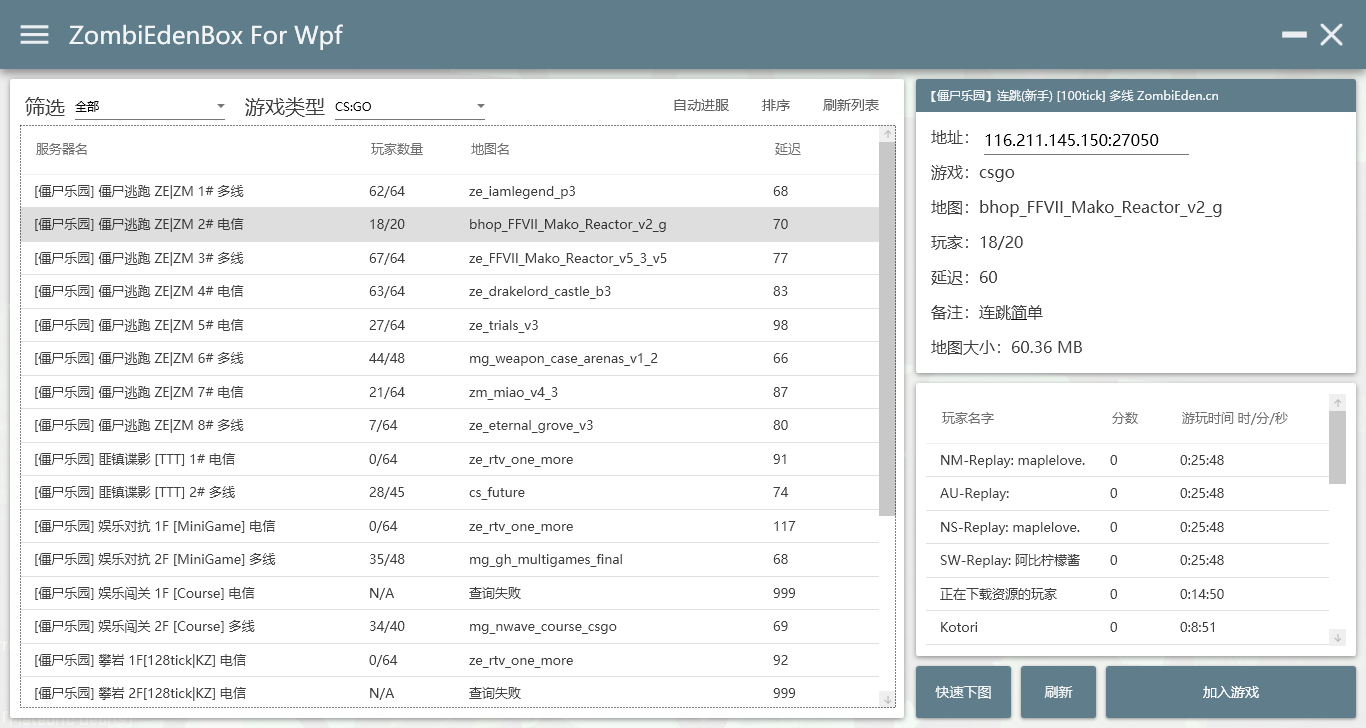
Task: Click the server address input field
Action: pos(1084,141)
